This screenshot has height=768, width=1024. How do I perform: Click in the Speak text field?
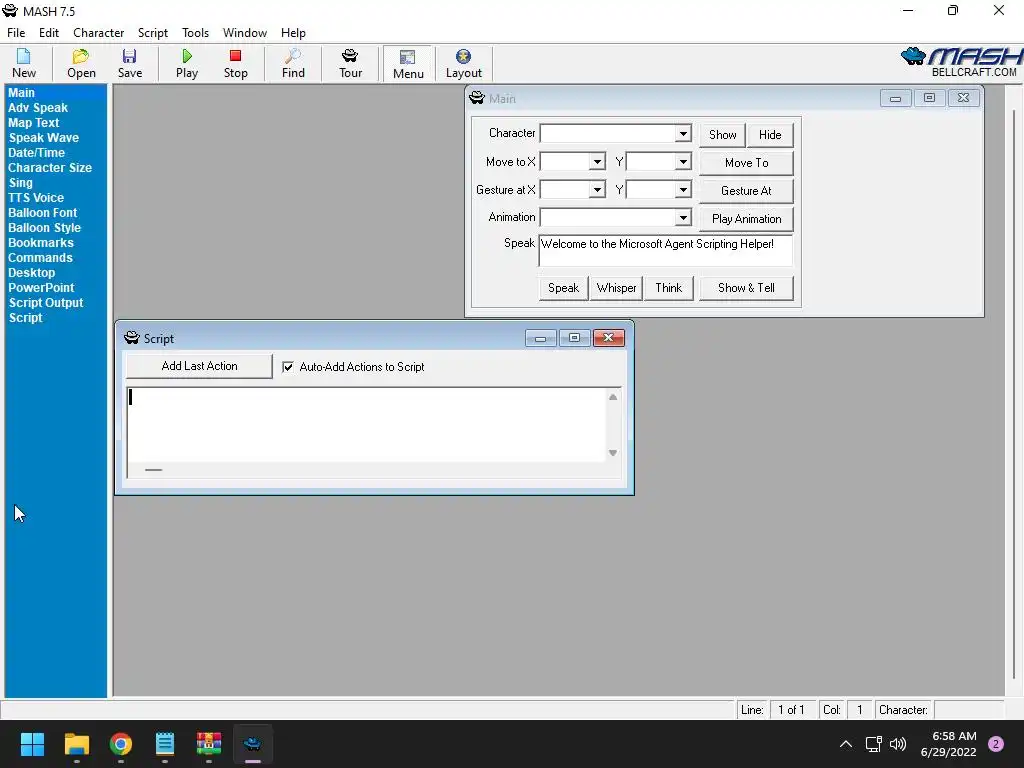[x=665, y=251]
